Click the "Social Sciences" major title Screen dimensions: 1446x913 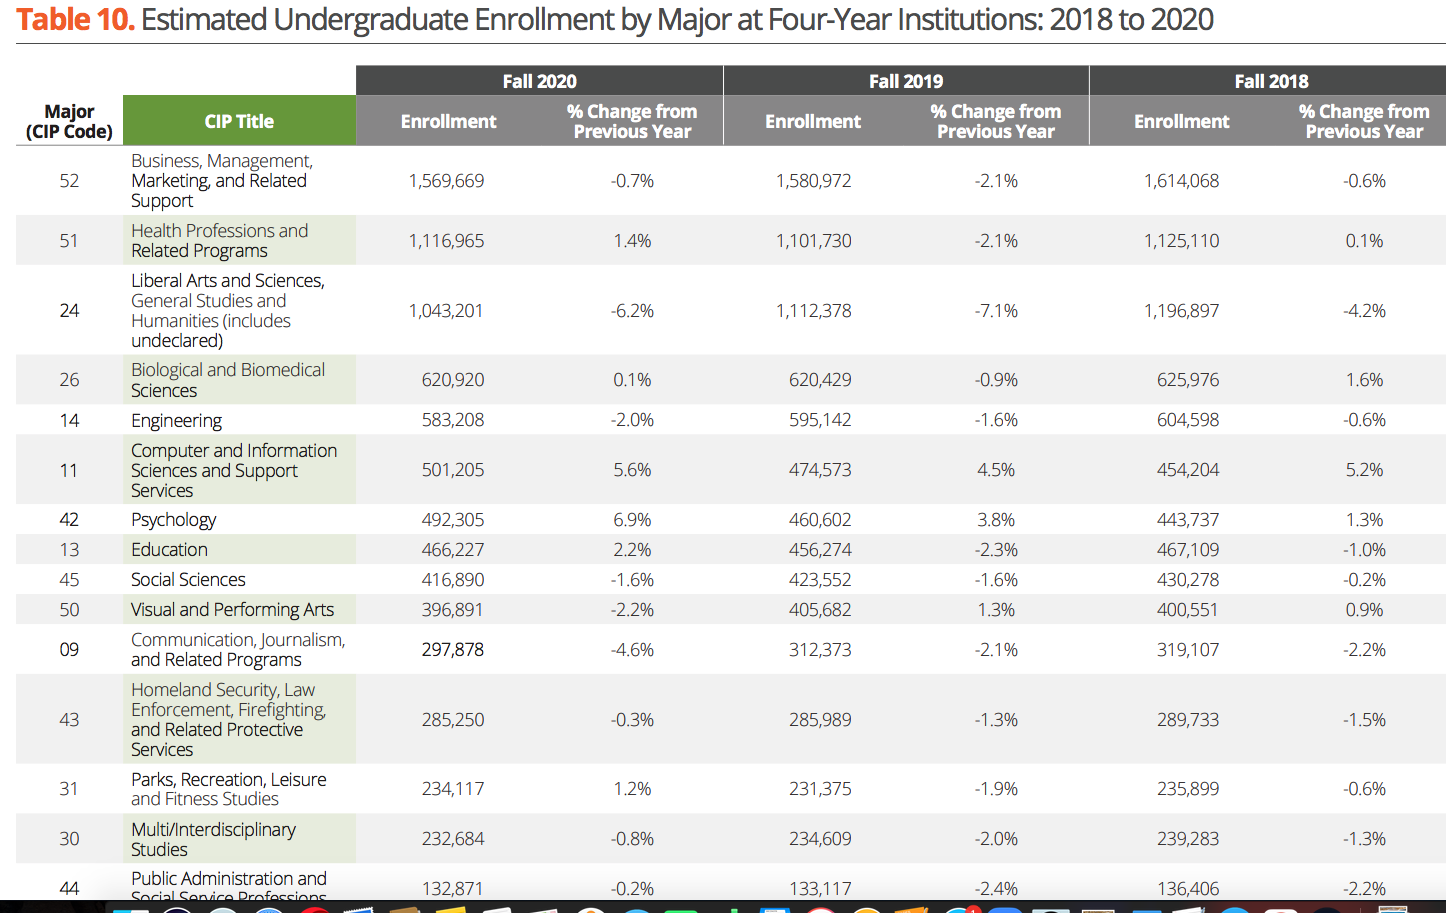tap(188, 580)
